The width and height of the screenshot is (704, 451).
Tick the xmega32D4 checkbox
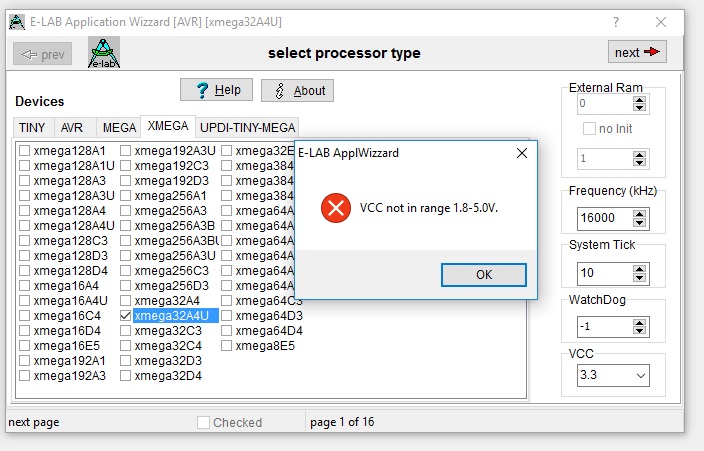click(x=125, y=376)
